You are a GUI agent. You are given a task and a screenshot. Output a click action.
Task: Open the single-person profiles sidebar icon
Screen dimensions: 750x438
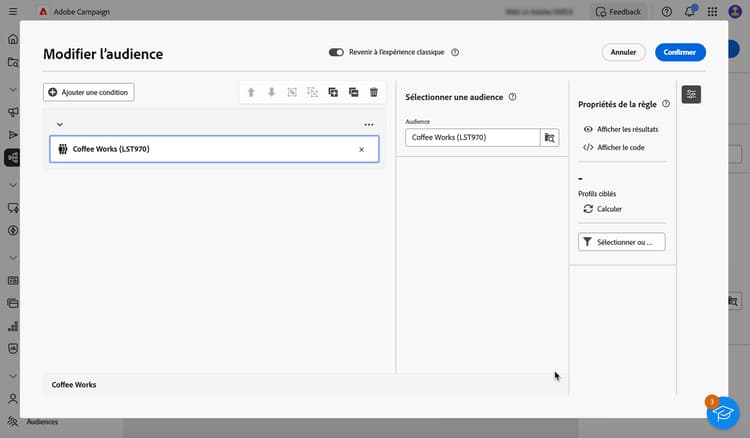13,398
